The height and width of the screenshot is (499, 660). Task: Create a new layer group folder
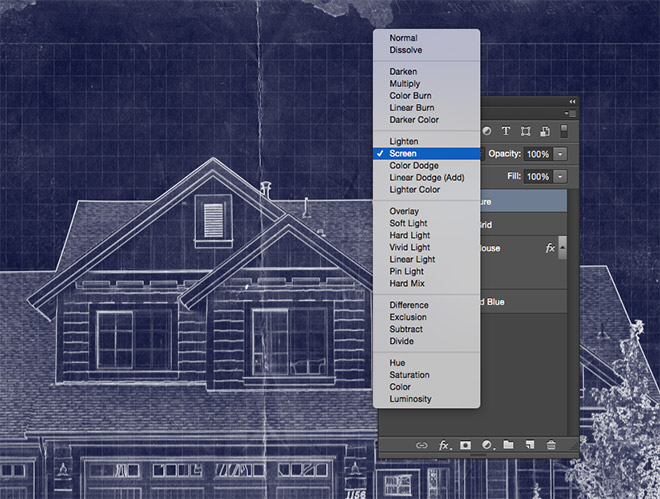pos(508,443)
